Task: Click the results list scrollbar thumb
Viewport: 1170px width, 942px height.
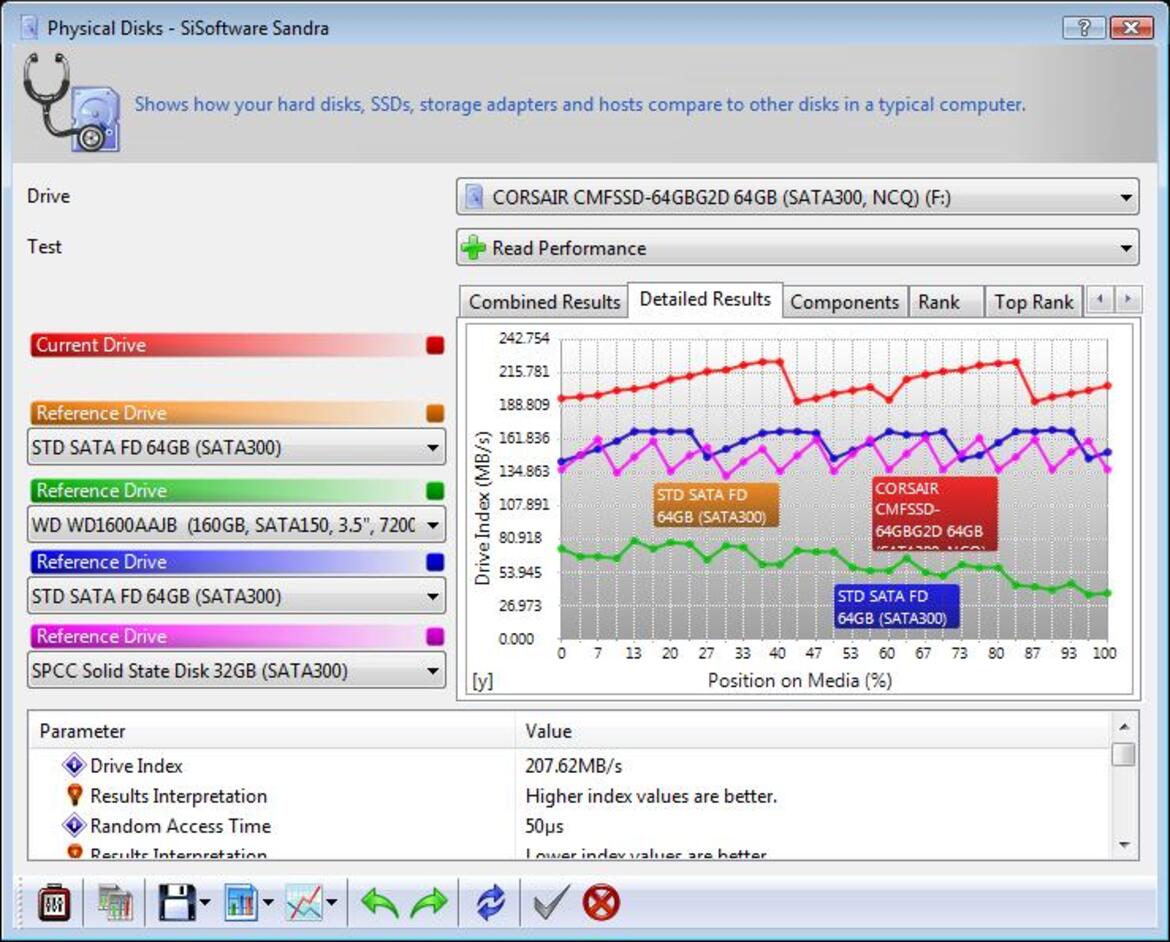Action: coord(1124,753)
